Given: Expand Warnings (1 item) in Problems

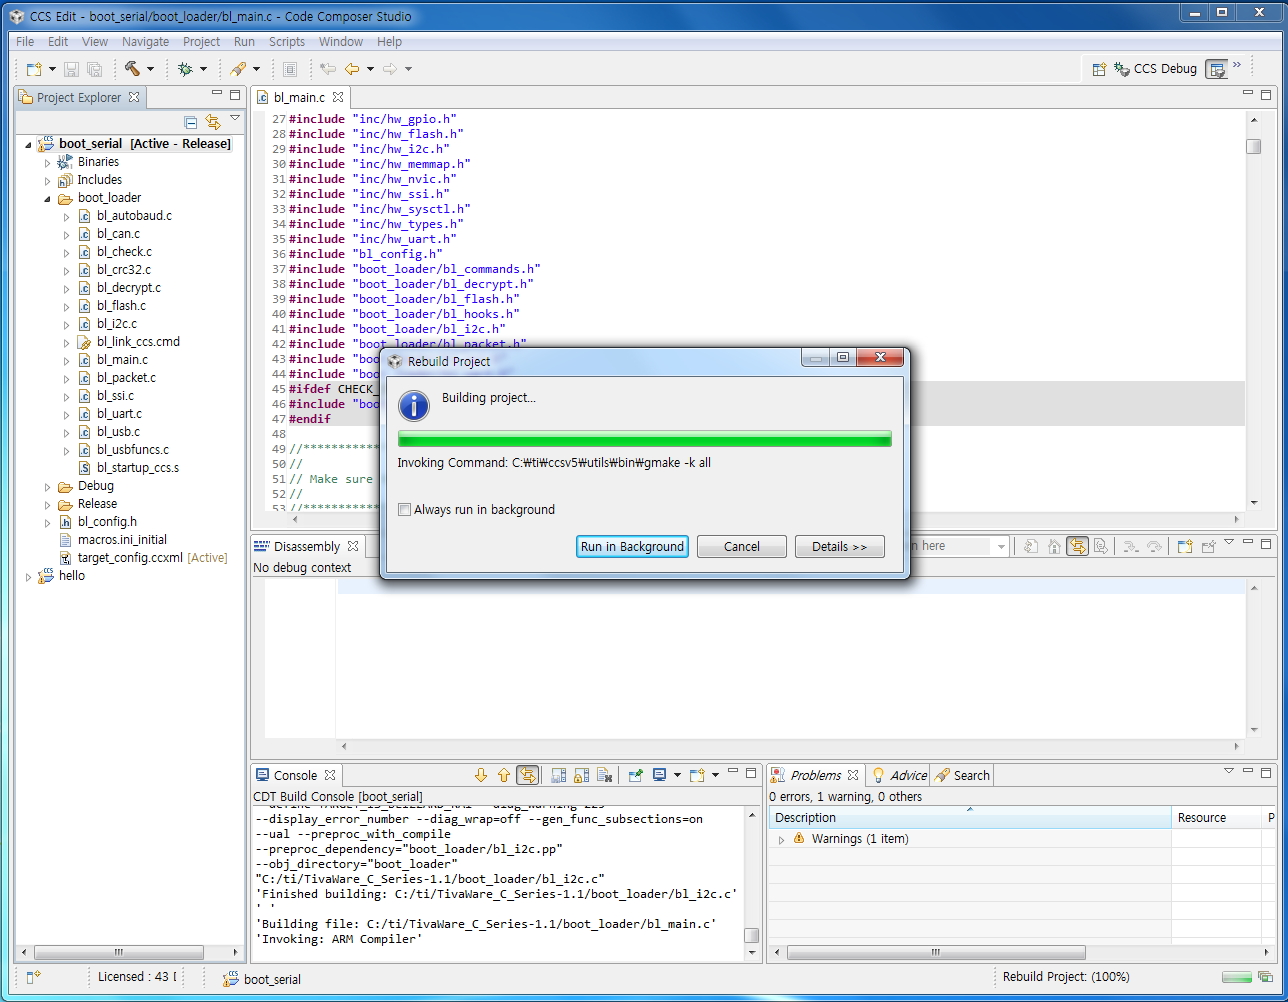Looking at the screenshot, I should click(781, 839).
